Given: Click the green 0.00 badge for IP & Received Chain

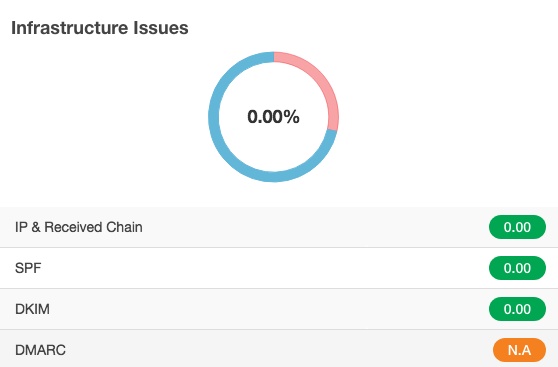Looking at the screenshot, I should tap(517, 227).
